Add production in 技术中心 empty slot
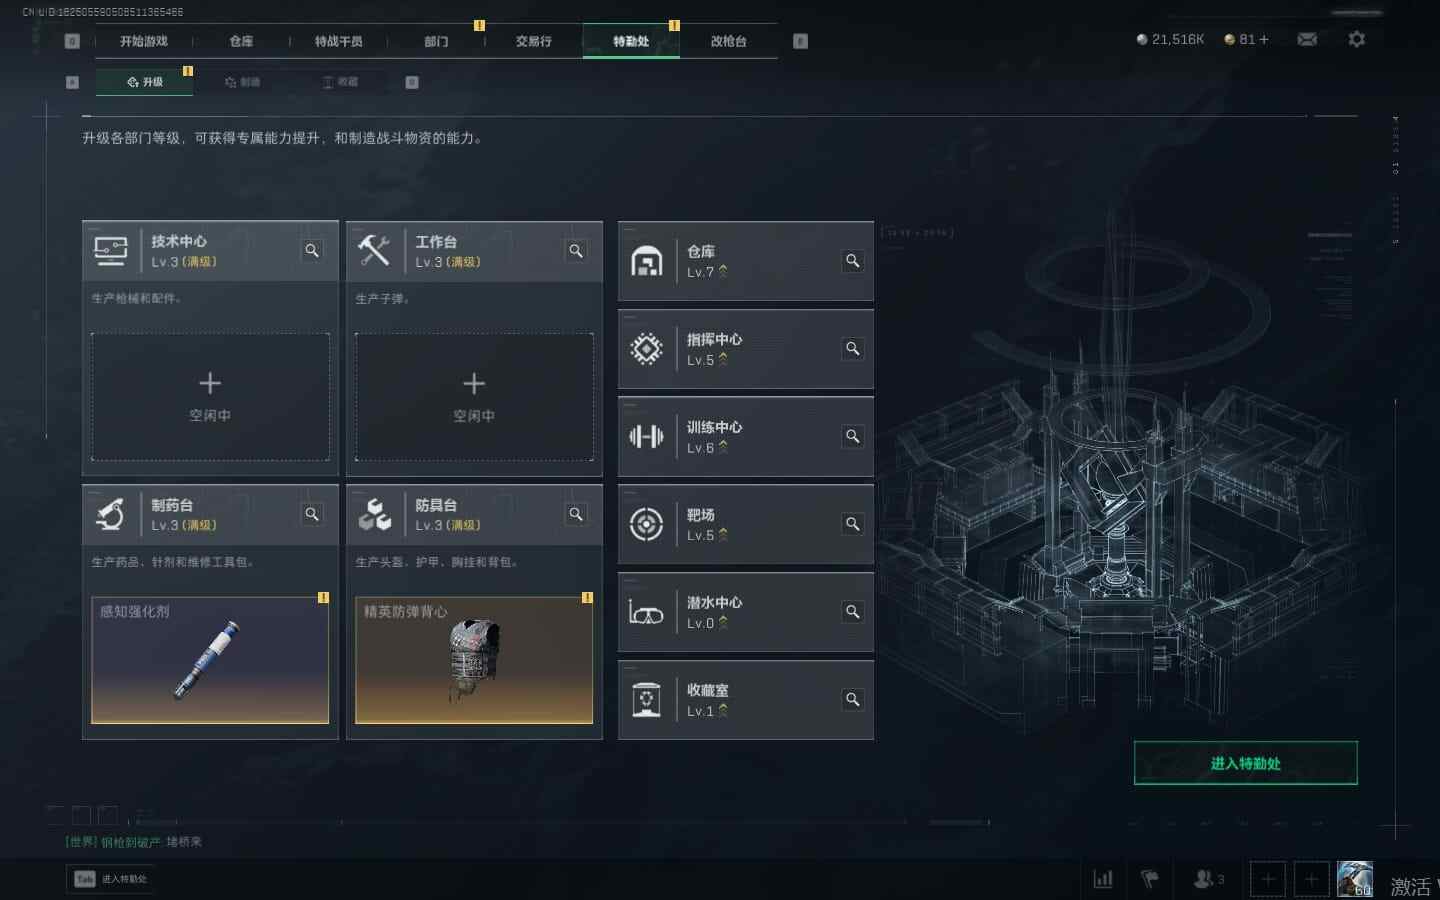The image size is (1440, 900). 210,397
